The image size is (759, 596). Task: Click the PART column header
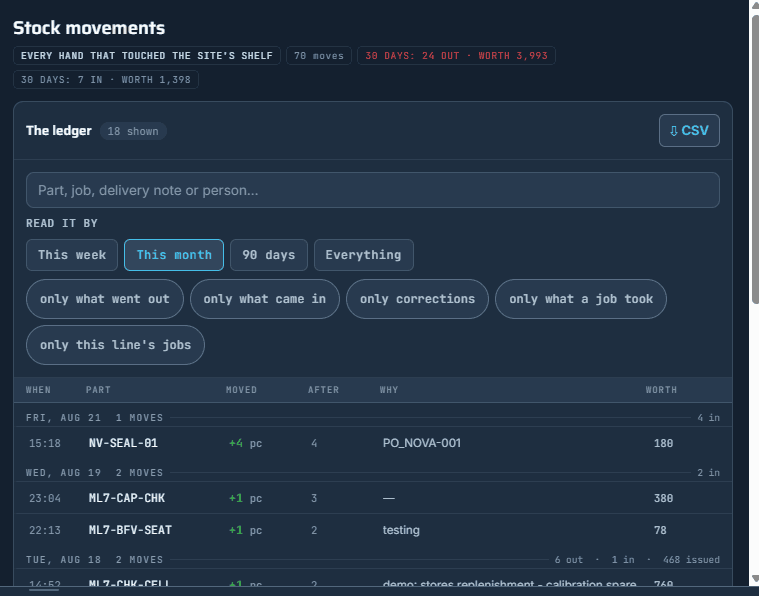tap(98, 390)
